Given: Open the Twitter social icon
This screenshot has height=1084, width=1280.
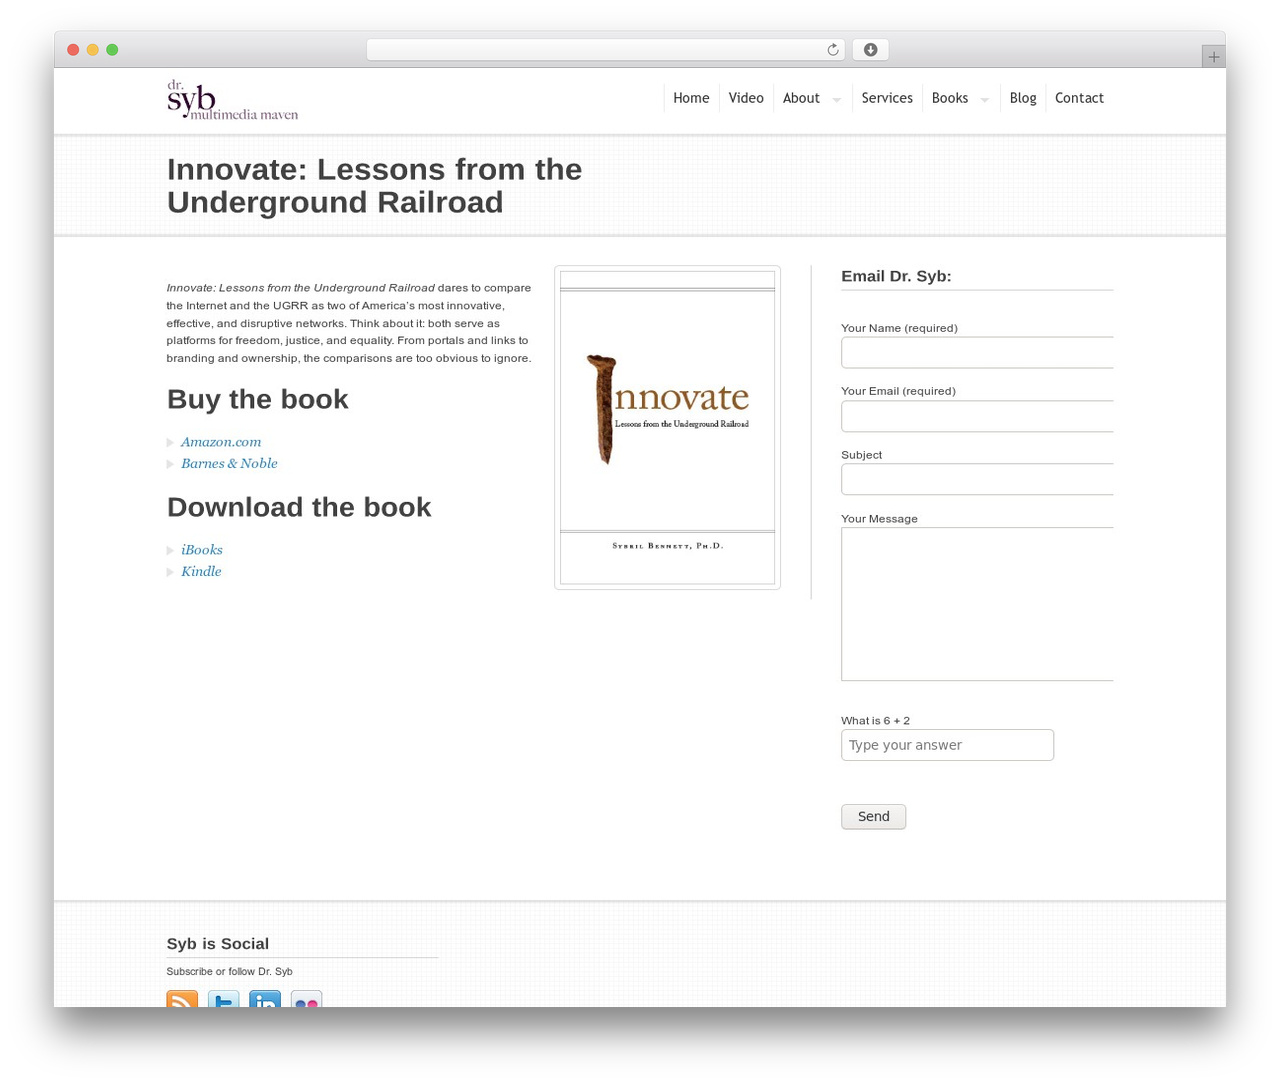Looking at the screenshot, I should tap(223, 999).
